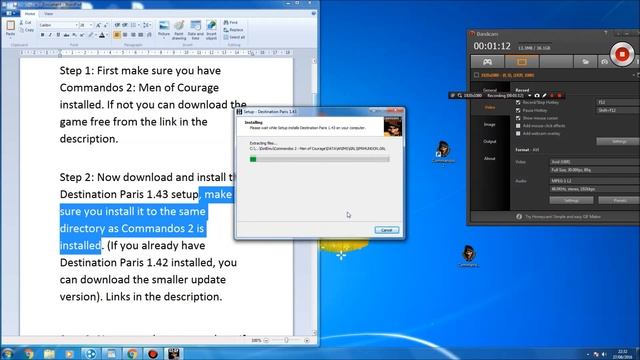Screen dimensions: 640x360
Task: Open WordPad help icon
Action: coord(313,13)
